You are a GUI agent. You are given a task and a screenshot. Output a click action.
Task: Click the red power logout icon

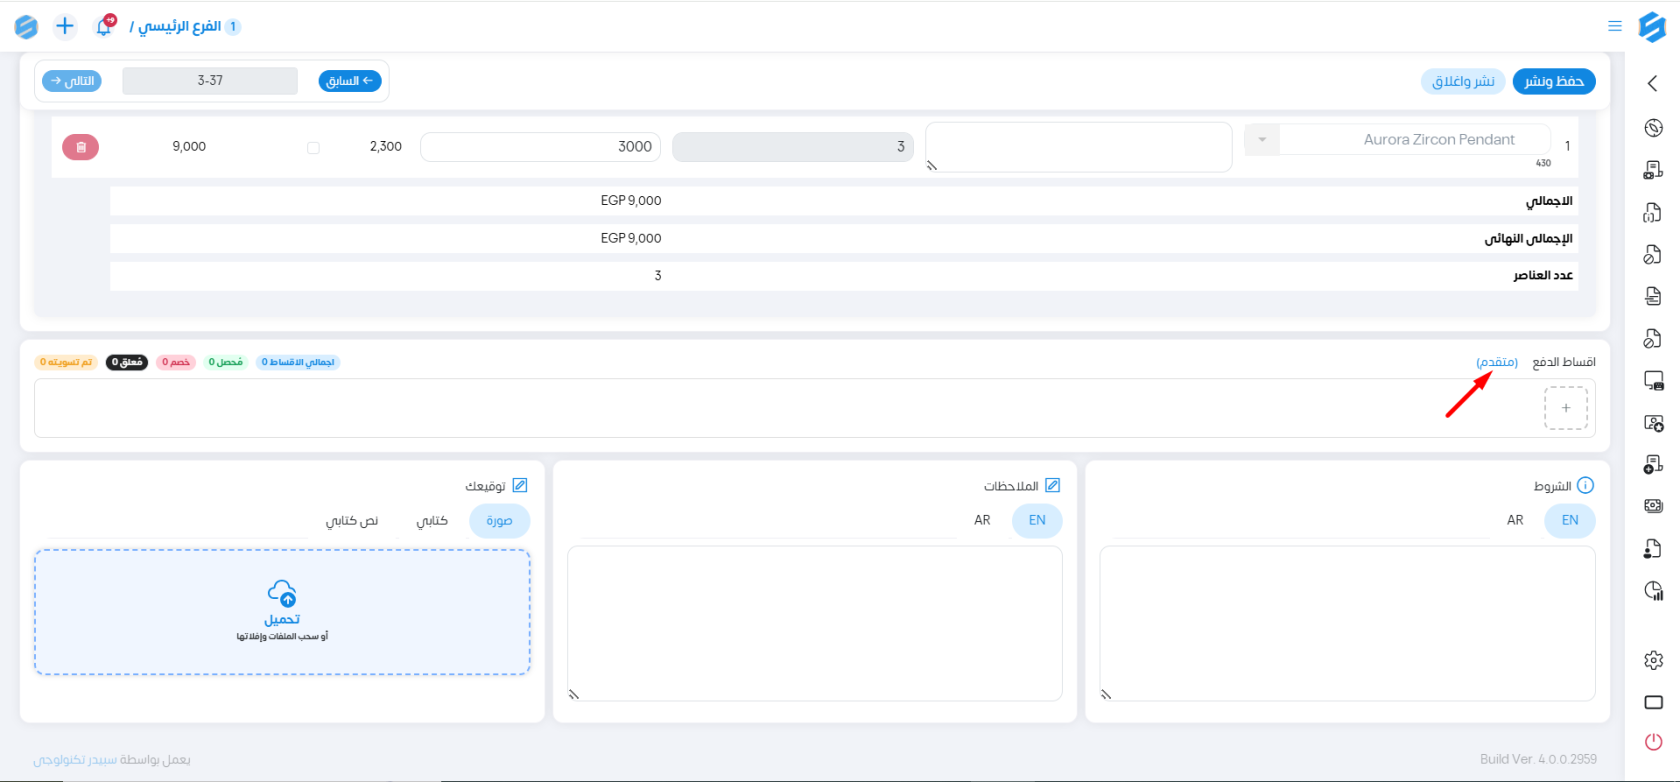click(1653, 742)
